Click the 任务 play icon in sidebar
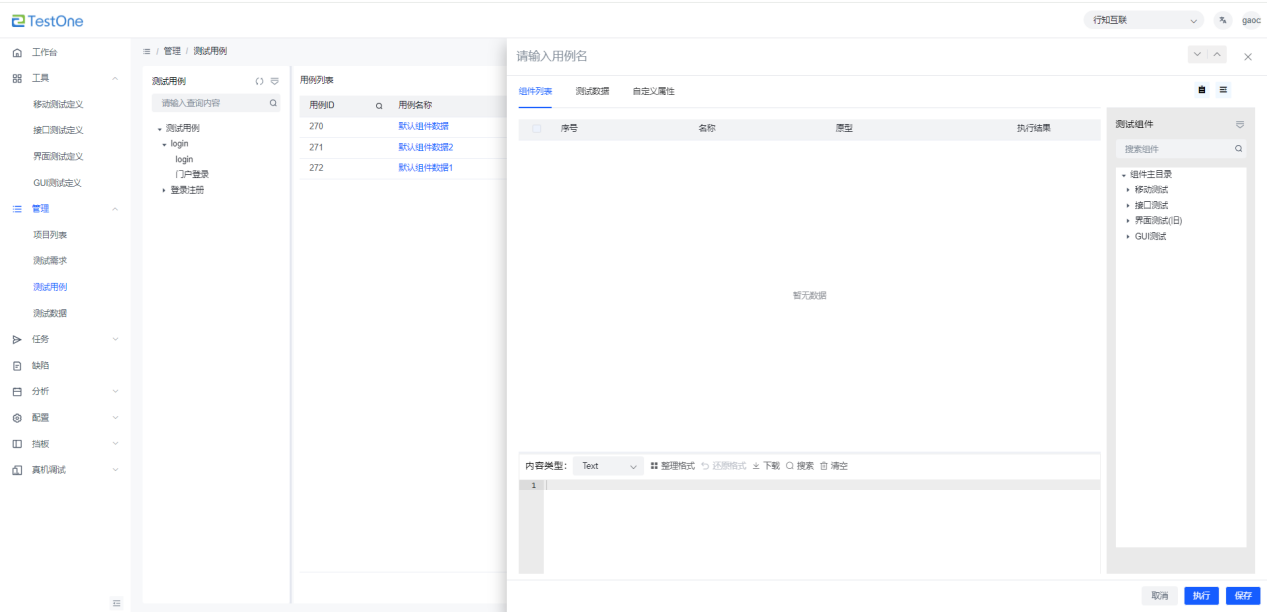The height and width of the screenshot is (612, 1267). 17,339
